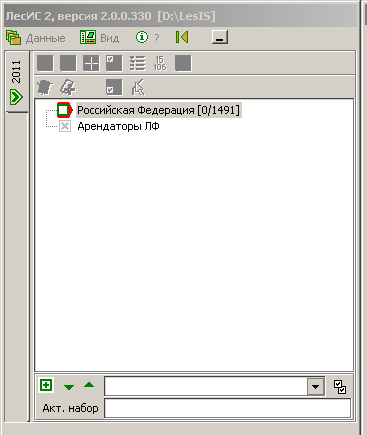Viewport: 367px width, 435px height.
Task: Click the checklist lines toolbar icon
Action: click(x=137, y=63)
